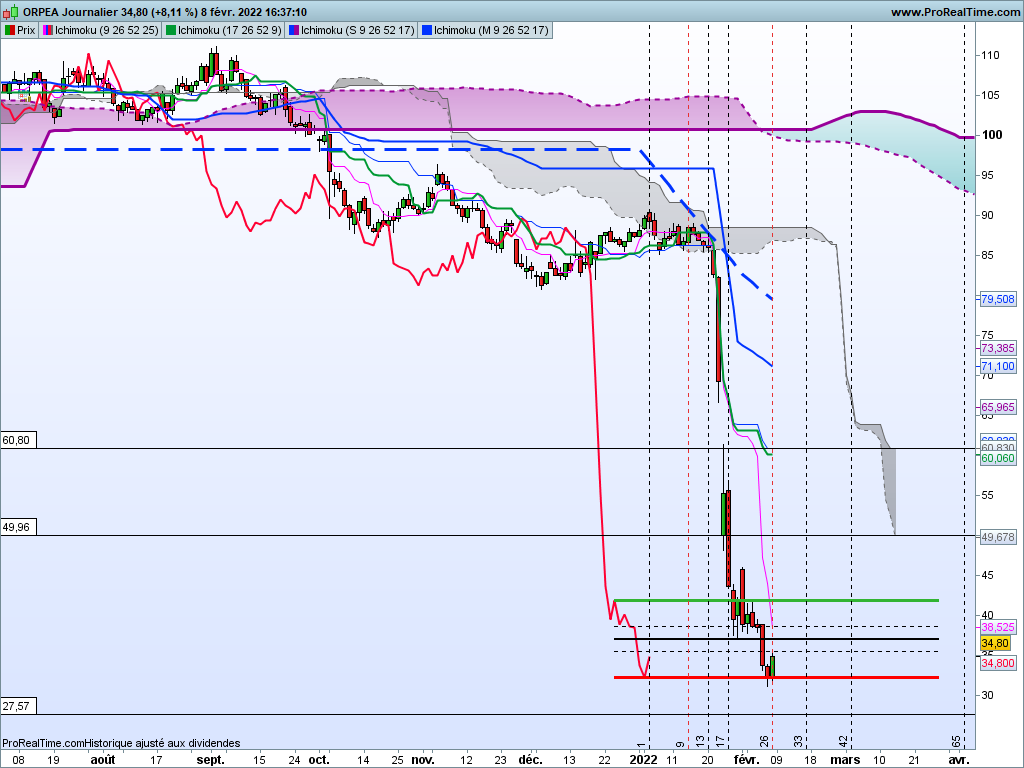This screenshot has height=768, width=1024.
Task: Click the 95 price axis value
Action: click(x=987, y=175)
